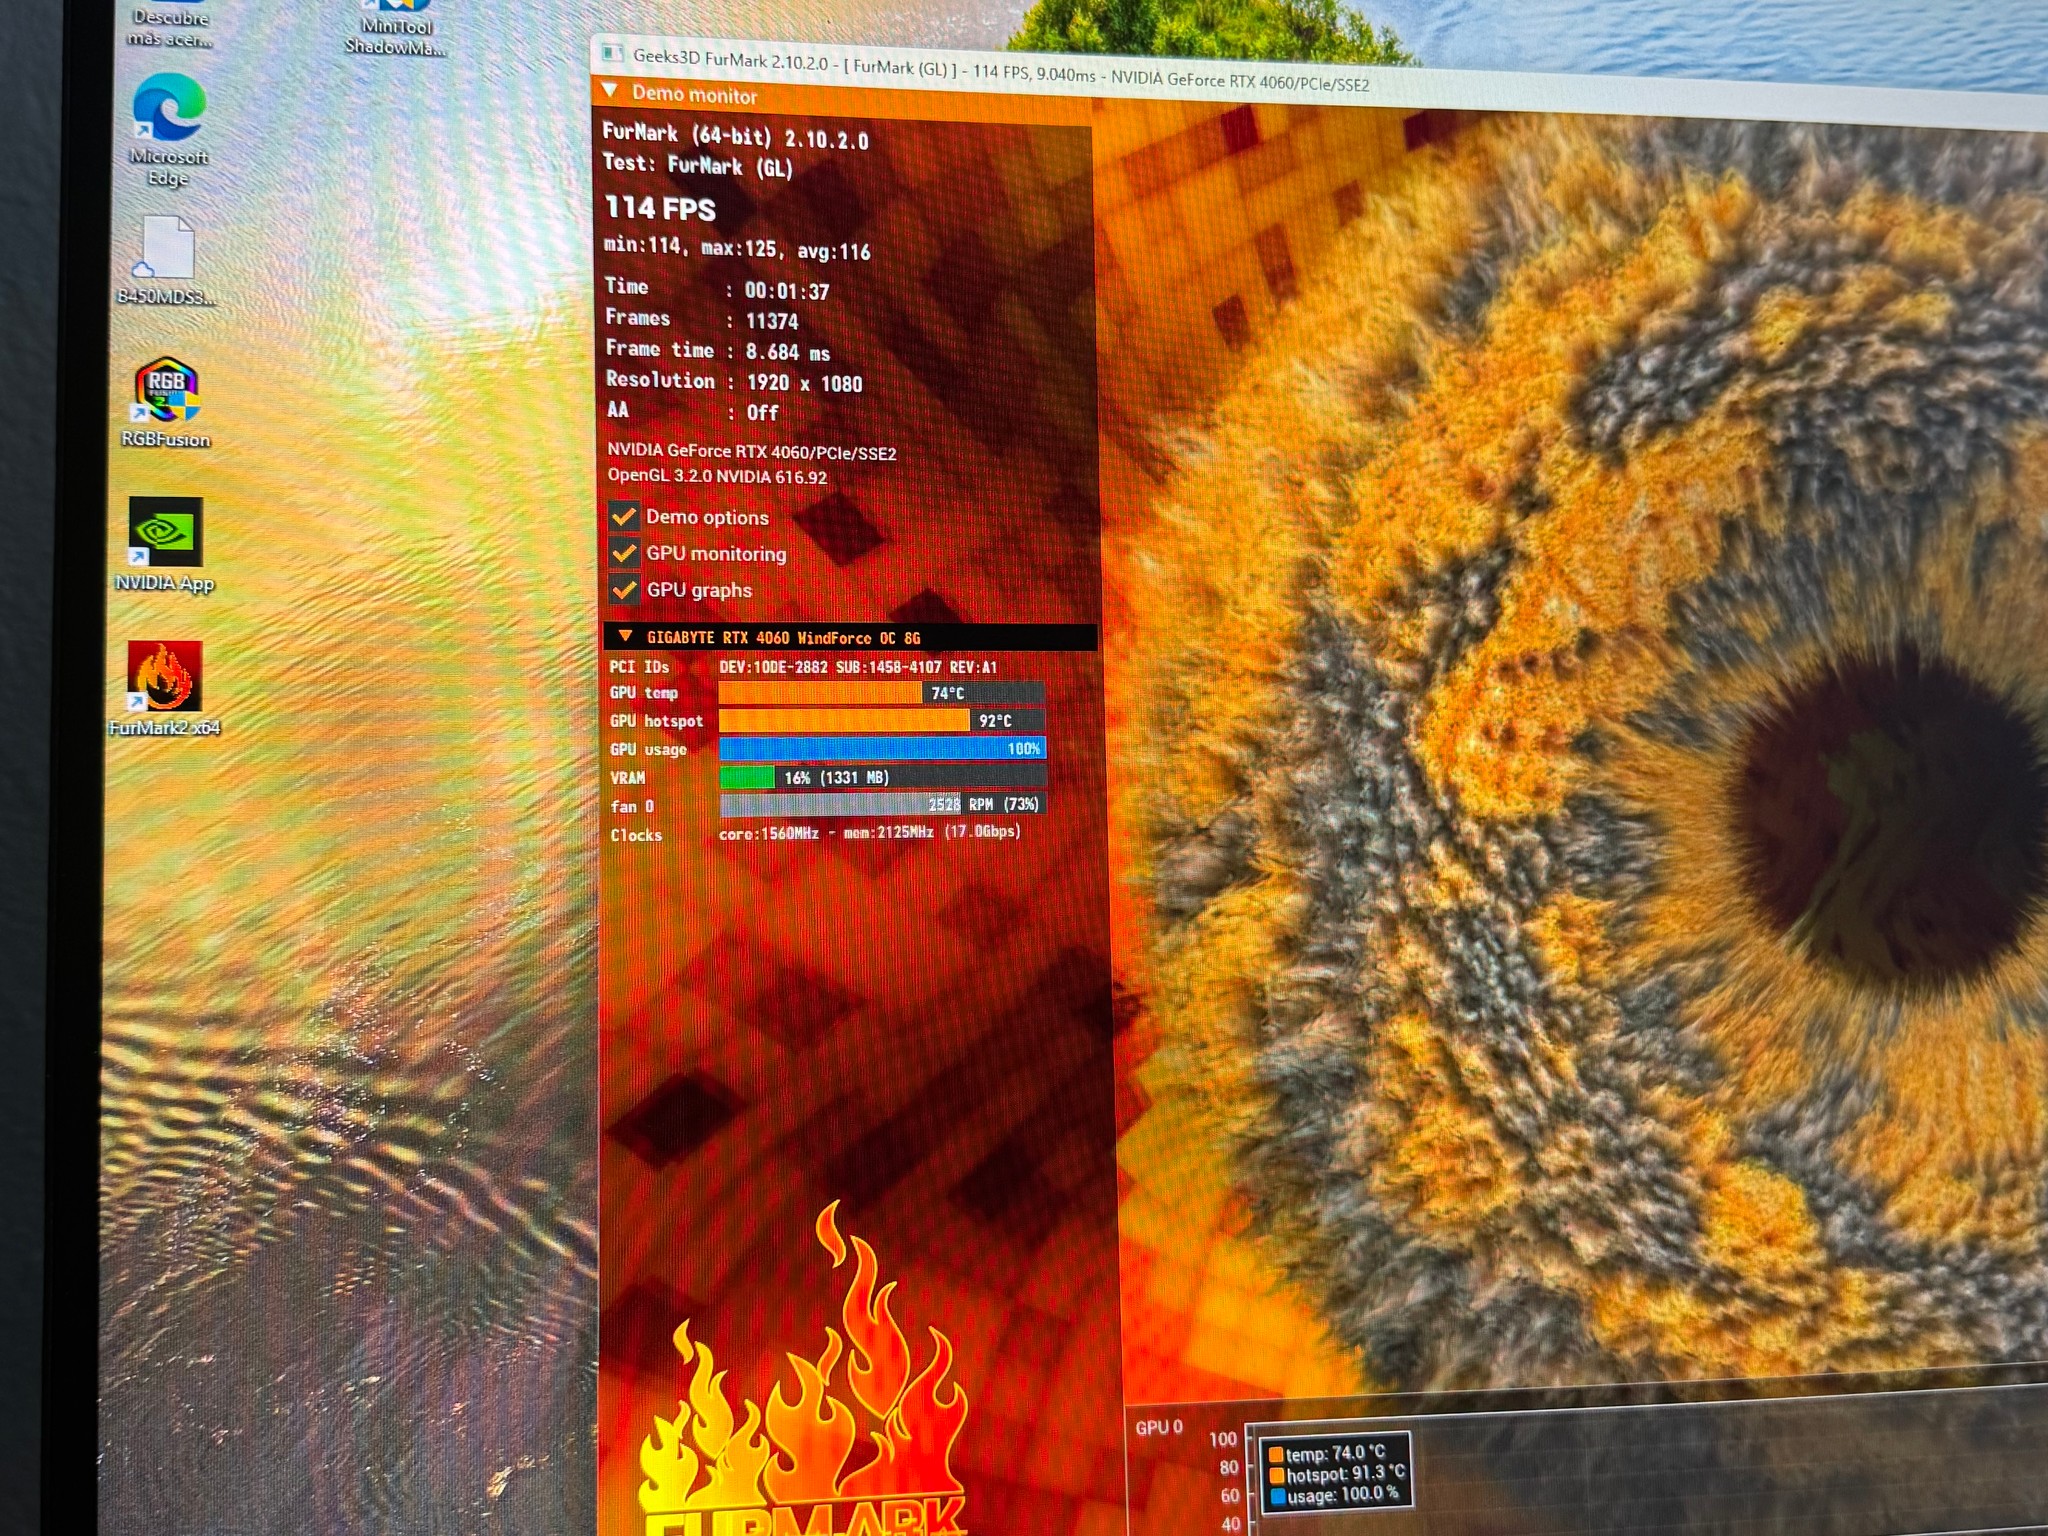Click the FurMark (64-bit) 2.10.2.0 heading
This screenshot has height=1536, width=2048.
(x=735, y=135)
